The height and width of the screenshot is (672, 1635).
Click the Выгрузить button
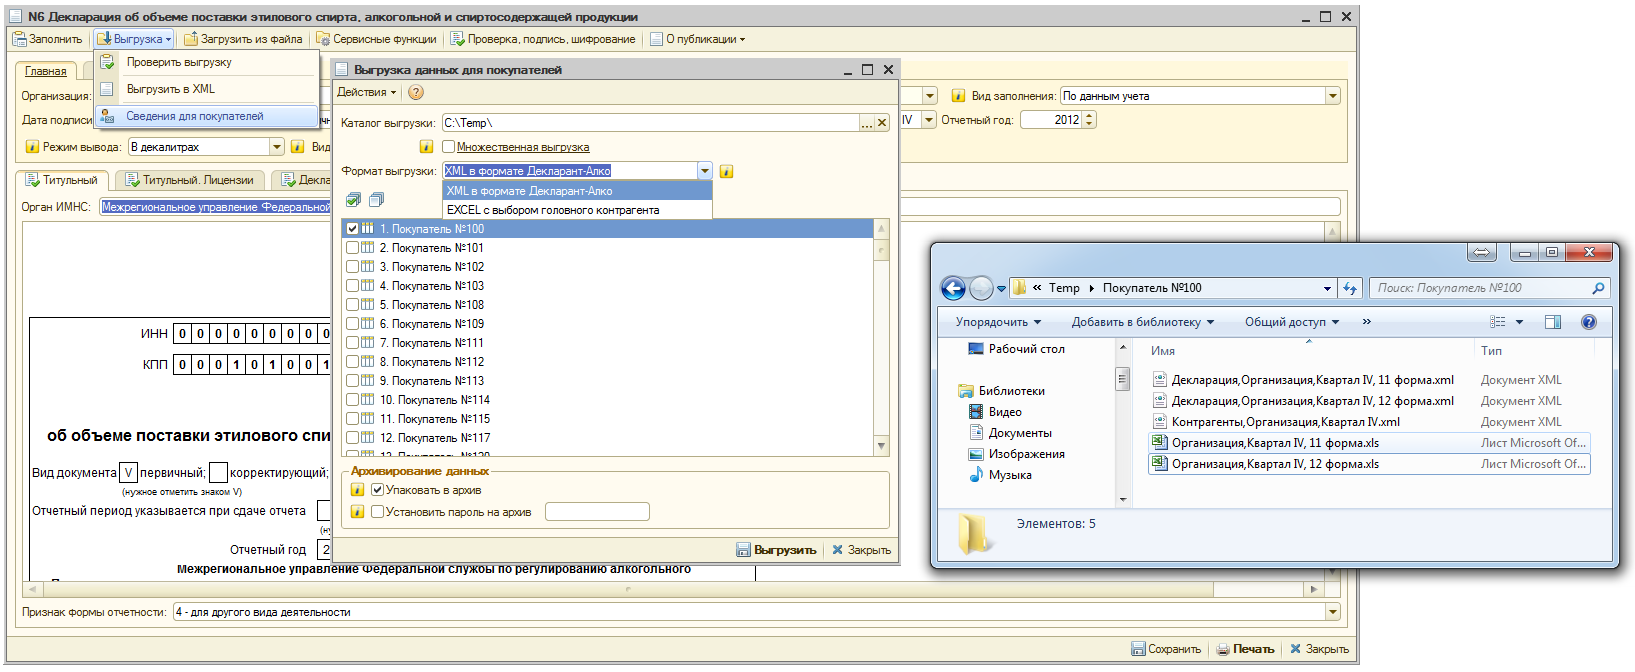776,550
